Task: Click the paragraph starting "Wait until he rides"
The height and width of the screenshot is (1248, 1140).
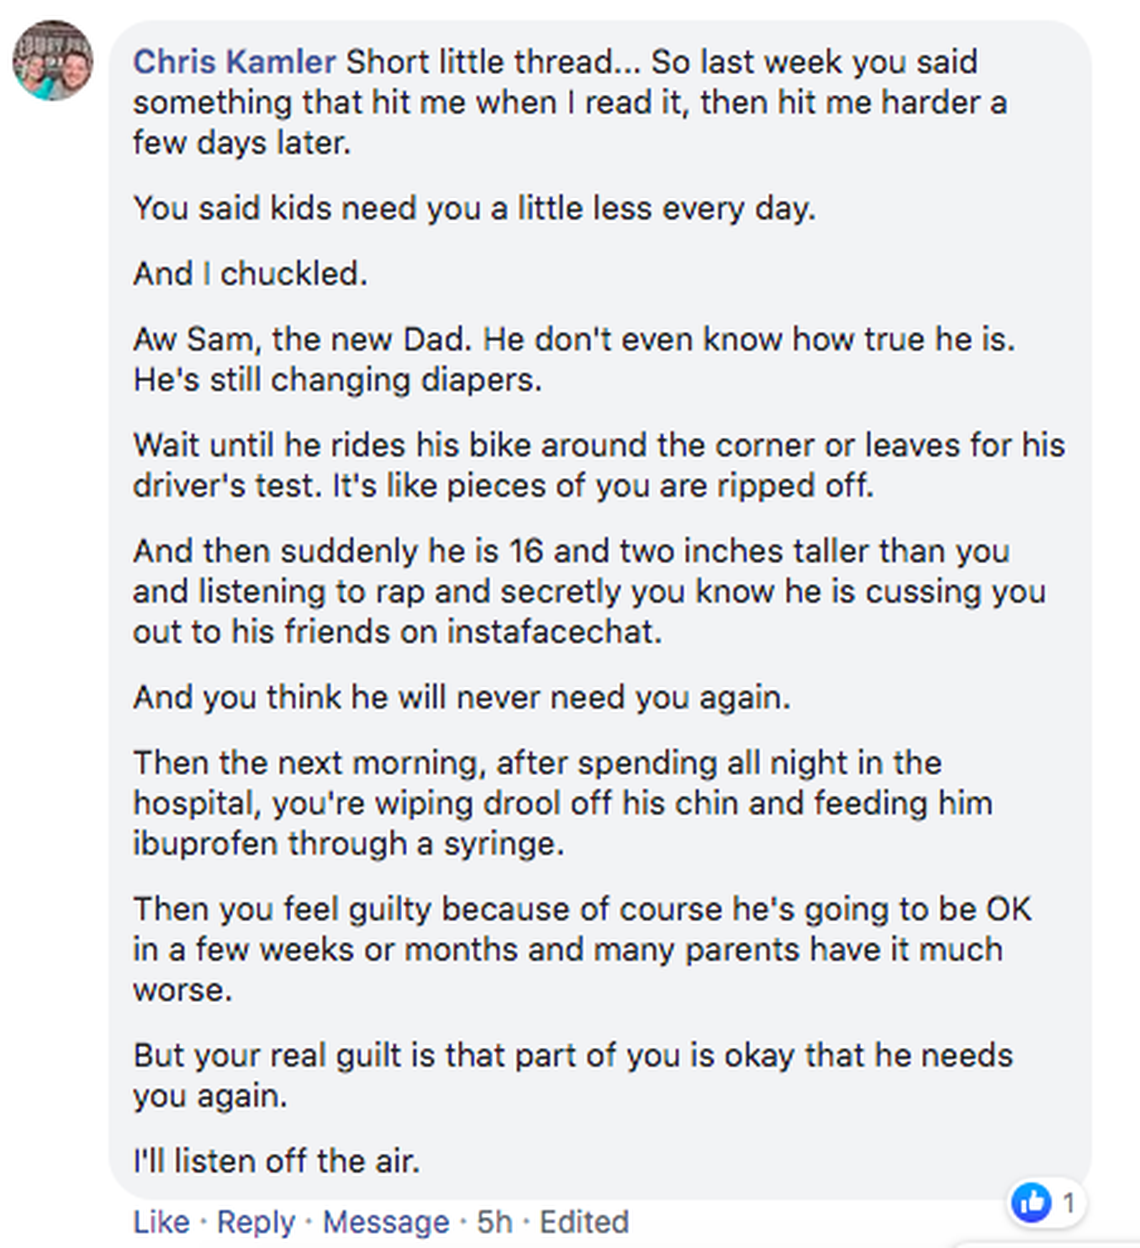Action: (598, 465)
